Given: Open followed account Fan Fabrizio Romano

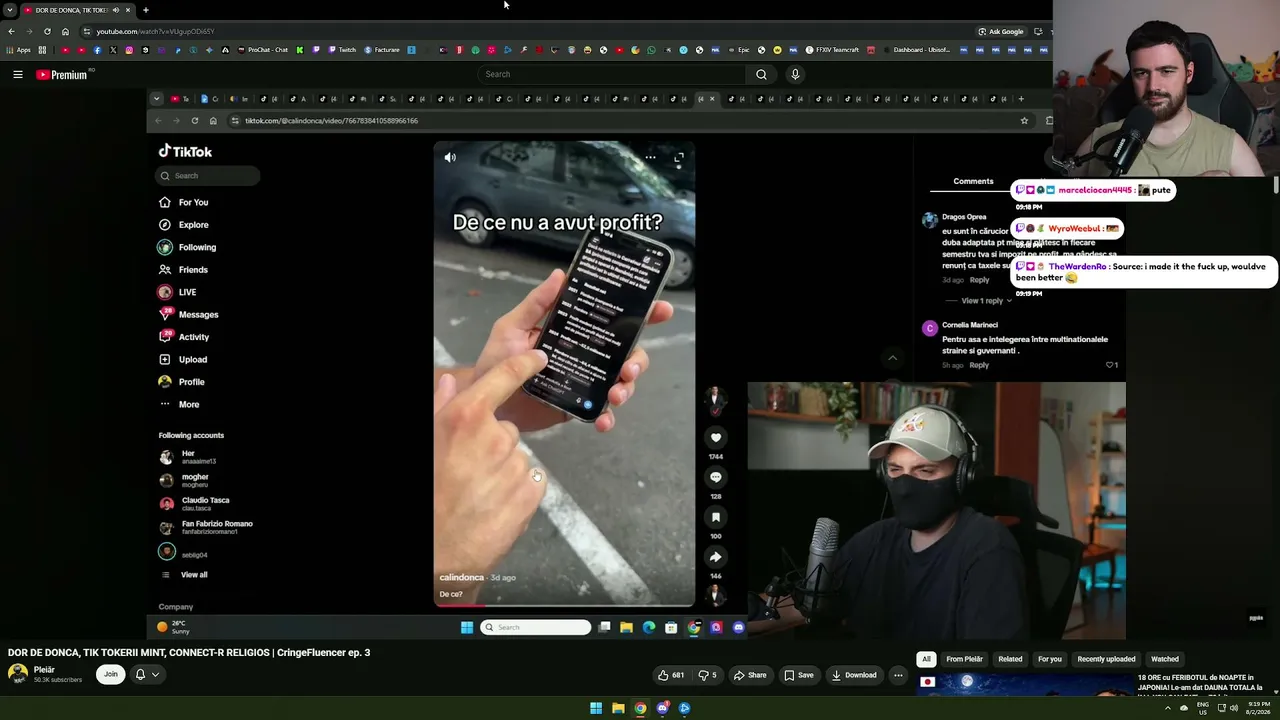Looking at the screenshot, I should tap(206, 527).
